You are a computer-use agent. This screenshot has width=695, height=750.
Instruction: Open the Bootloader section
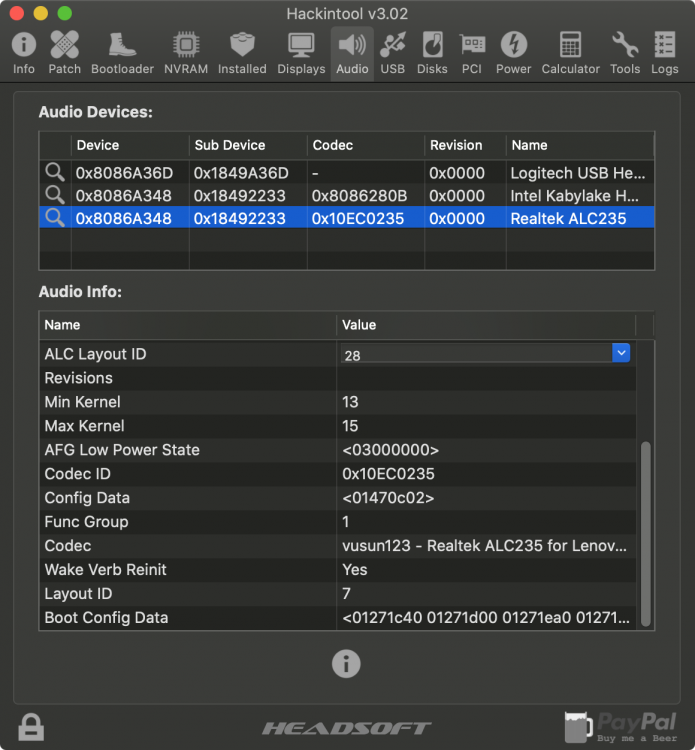click(x=122, y=53)
